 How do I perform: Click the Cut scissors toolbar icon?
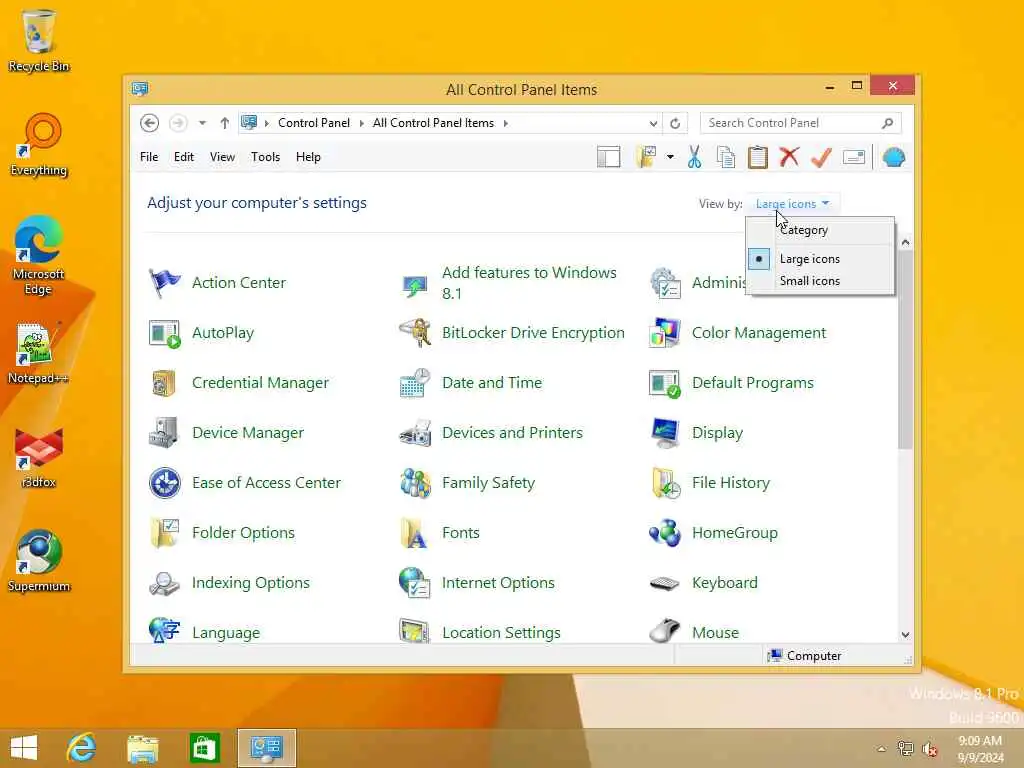(x=694, y=157)
